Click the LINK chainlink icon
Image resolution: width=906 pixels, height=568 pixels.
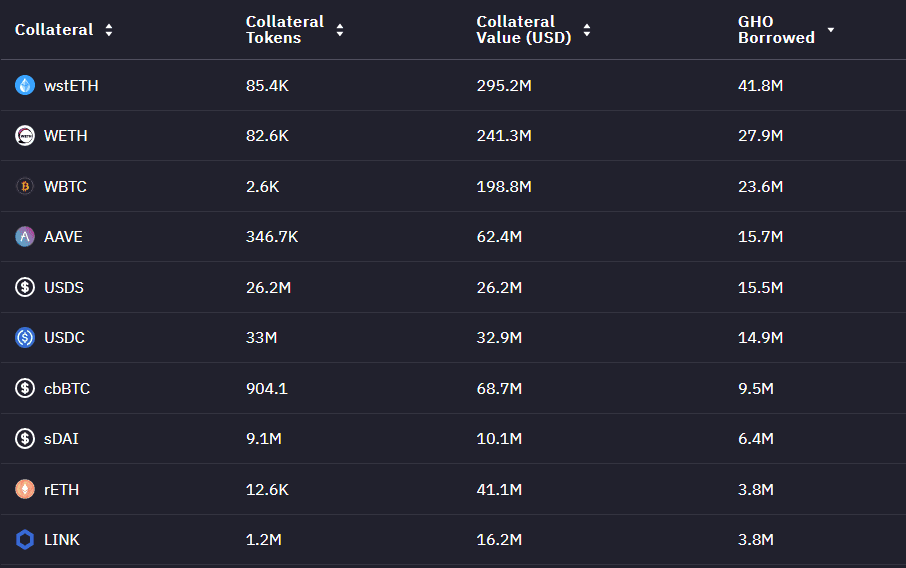pos(25,540)
